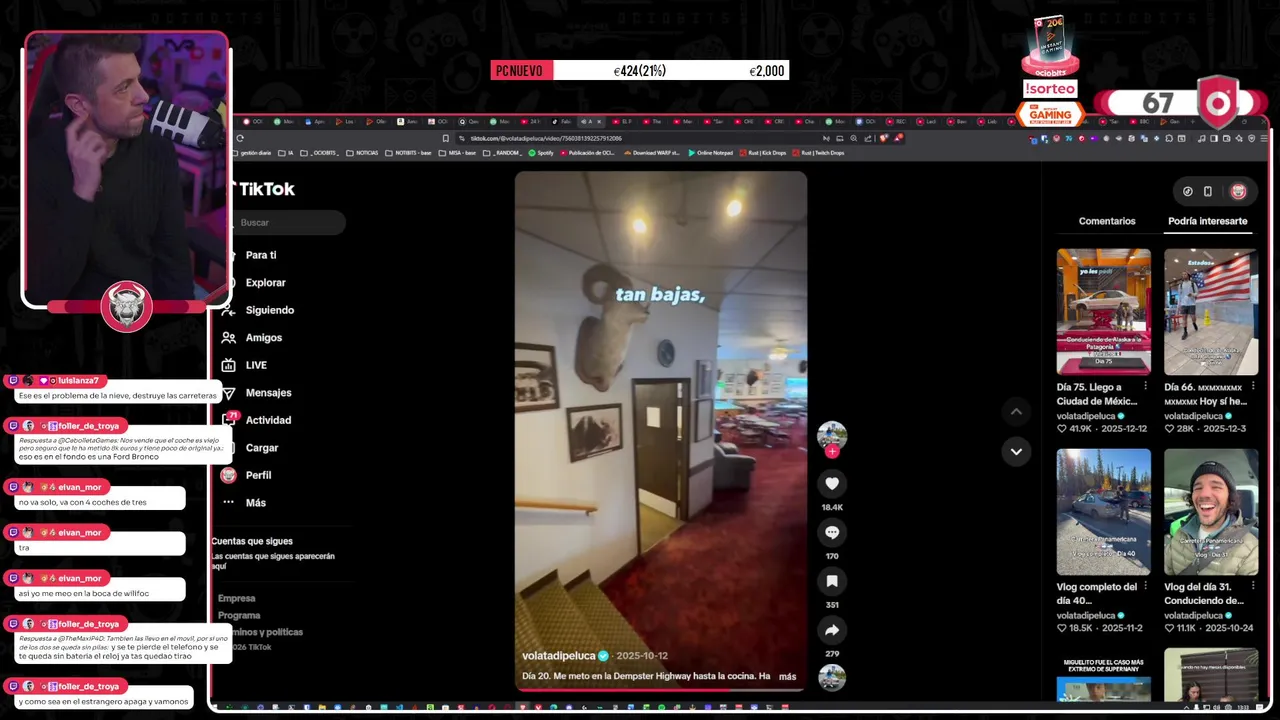Image resolution: width=1280 pixels, height=720 pixels.
Task: Open a new browser tab with plus
Action: pyautogui.click(x=1193, y=122)
